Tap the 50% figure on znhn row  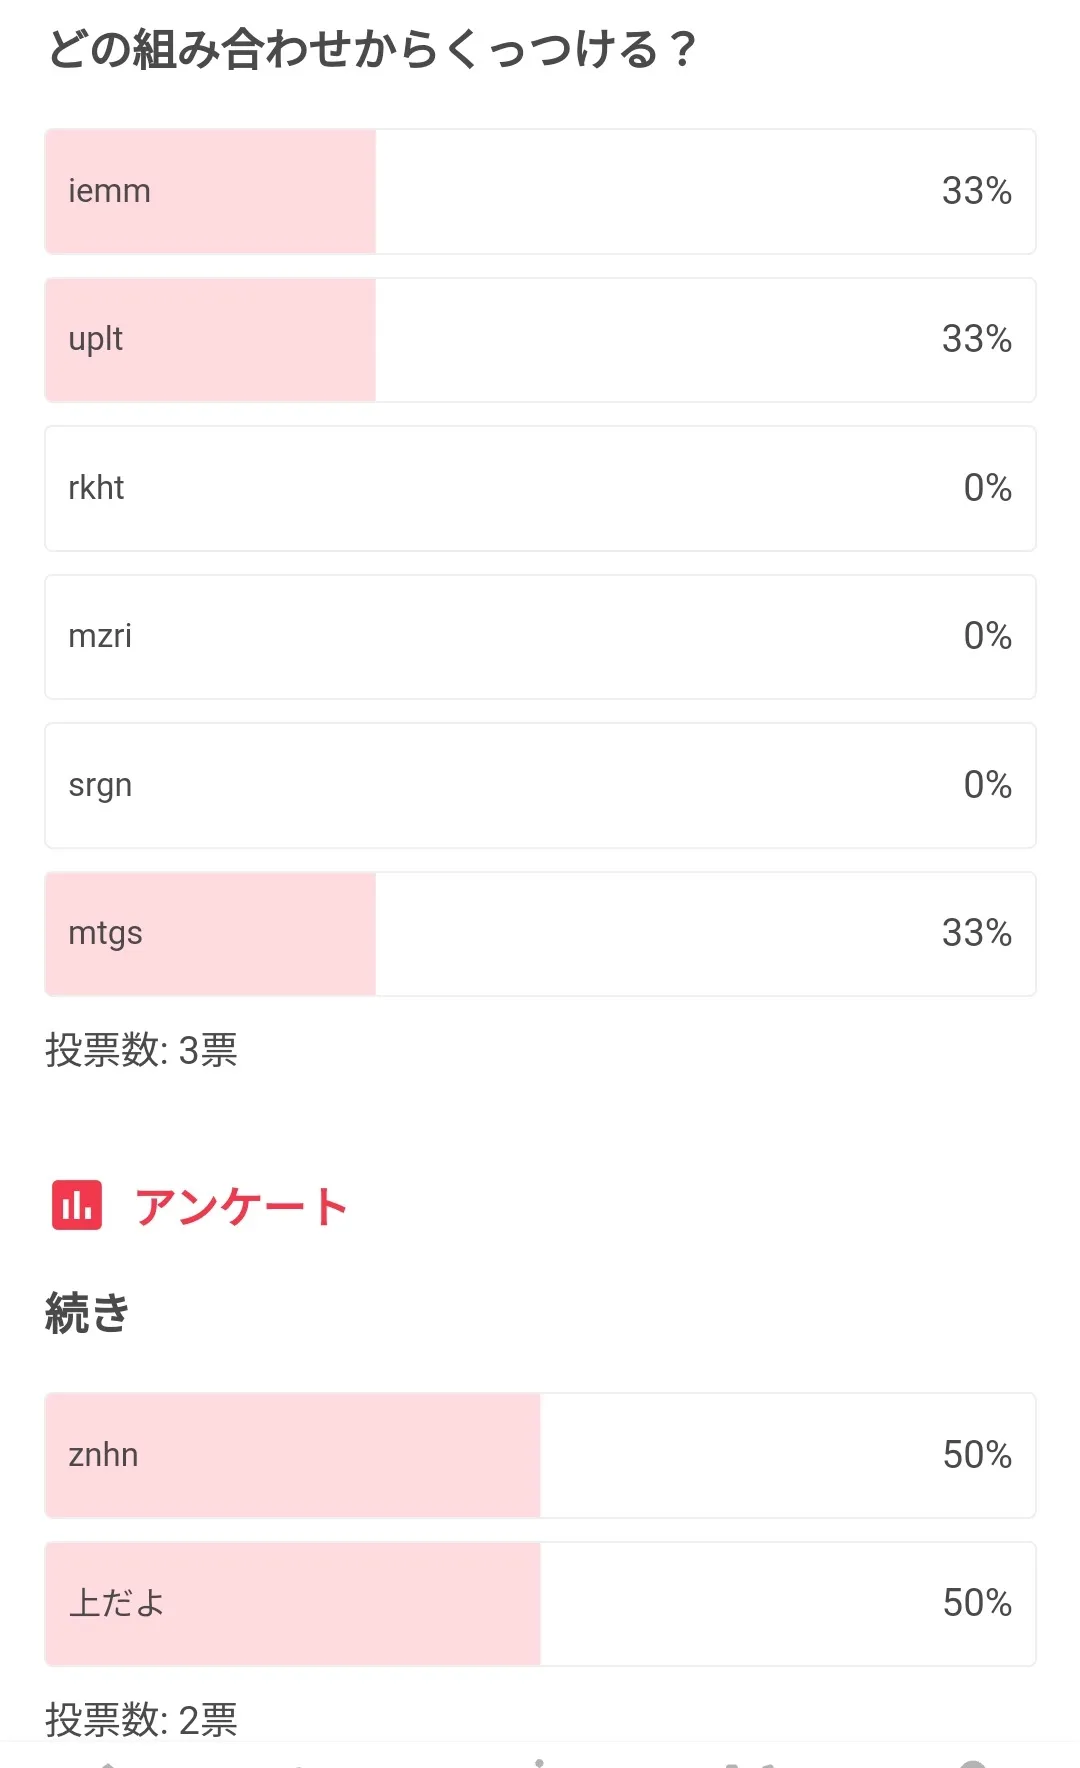[x=976, y=1455]
